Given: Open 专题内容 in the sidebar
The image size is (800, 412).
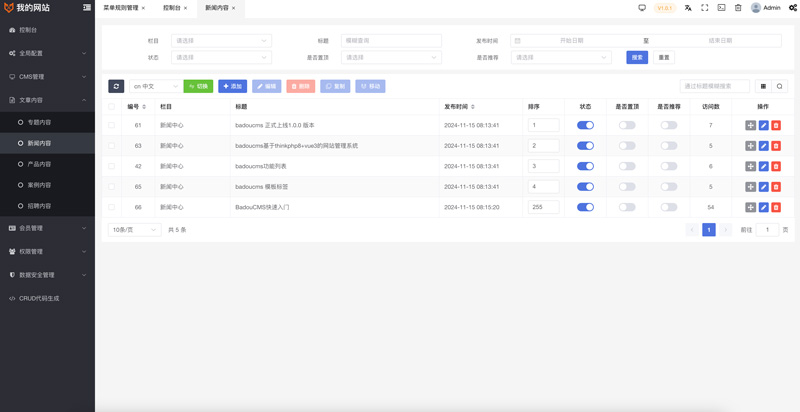Looking at the screenshot, I should click(47, 122).
